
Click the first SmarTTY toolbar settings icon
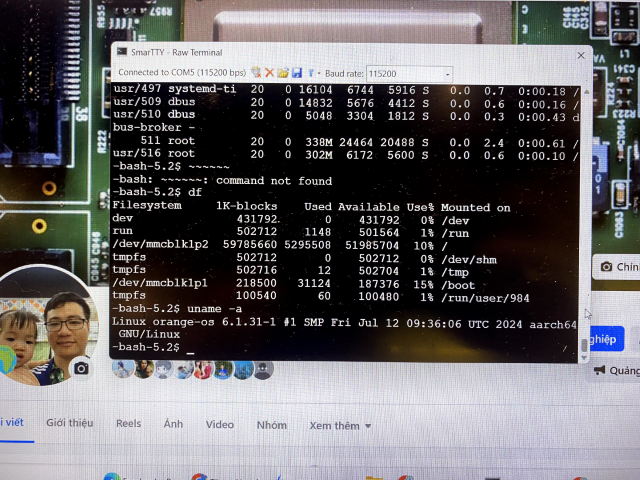tap(256, 73)
